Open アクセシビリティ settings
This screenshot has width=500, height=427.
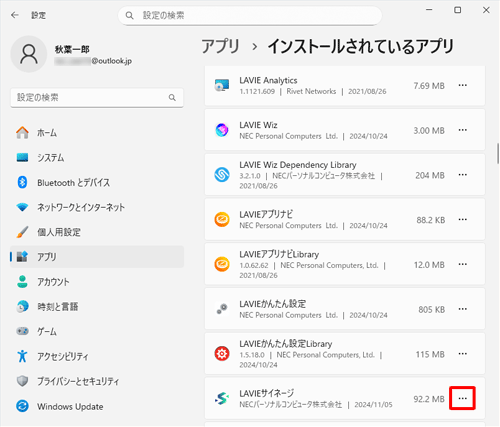[x=97, y=356]
